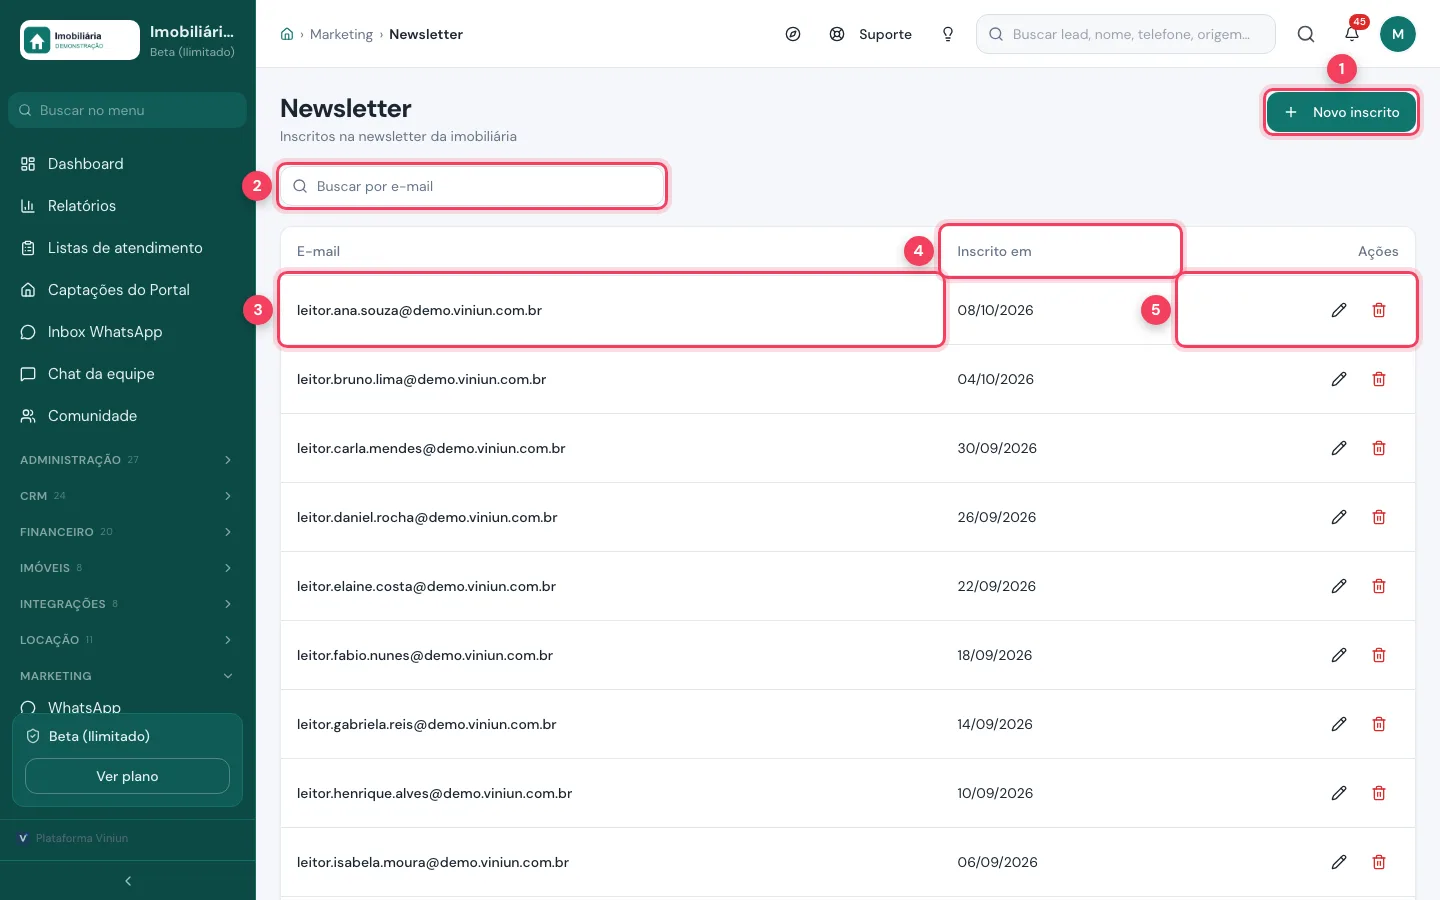Expand the IMÓVEIS section
This screenshot has height=900, width=1440.
(x=127, y=568)
